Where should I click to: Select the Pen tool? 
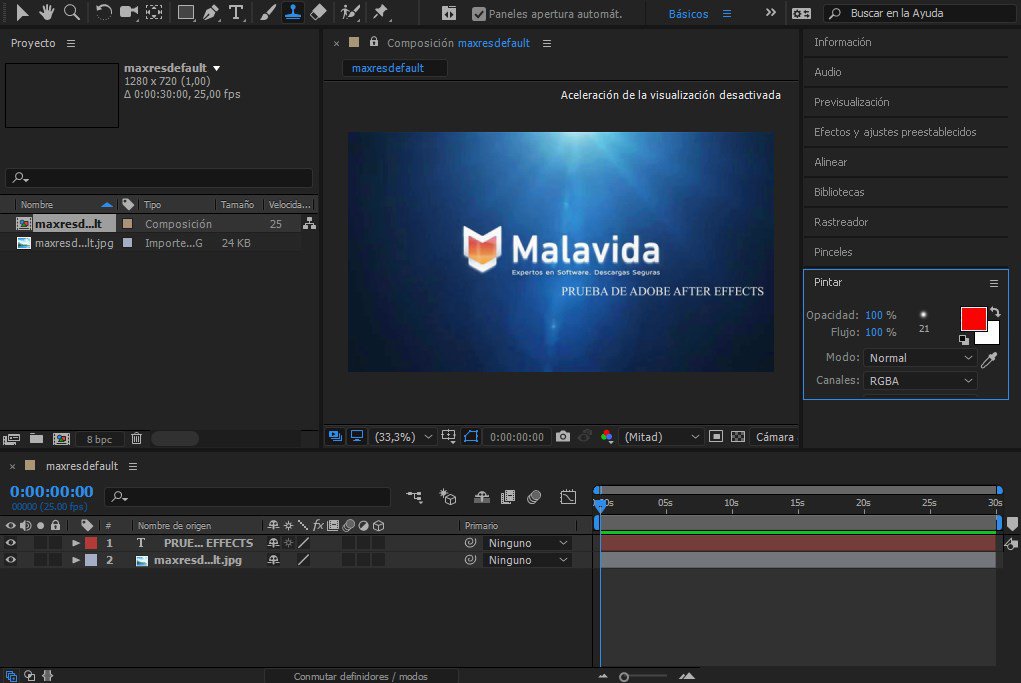point(209,13)
